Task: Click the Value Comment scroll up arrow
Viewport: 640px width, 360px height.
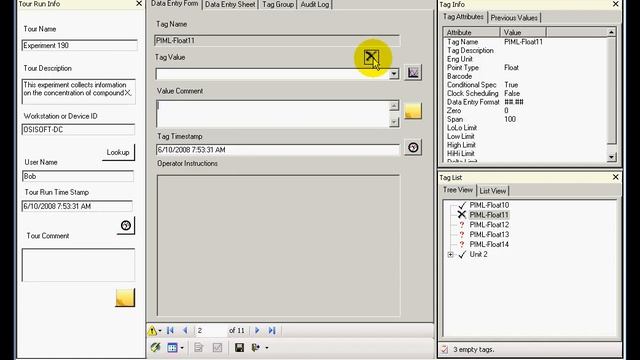Action: point(394,106)
